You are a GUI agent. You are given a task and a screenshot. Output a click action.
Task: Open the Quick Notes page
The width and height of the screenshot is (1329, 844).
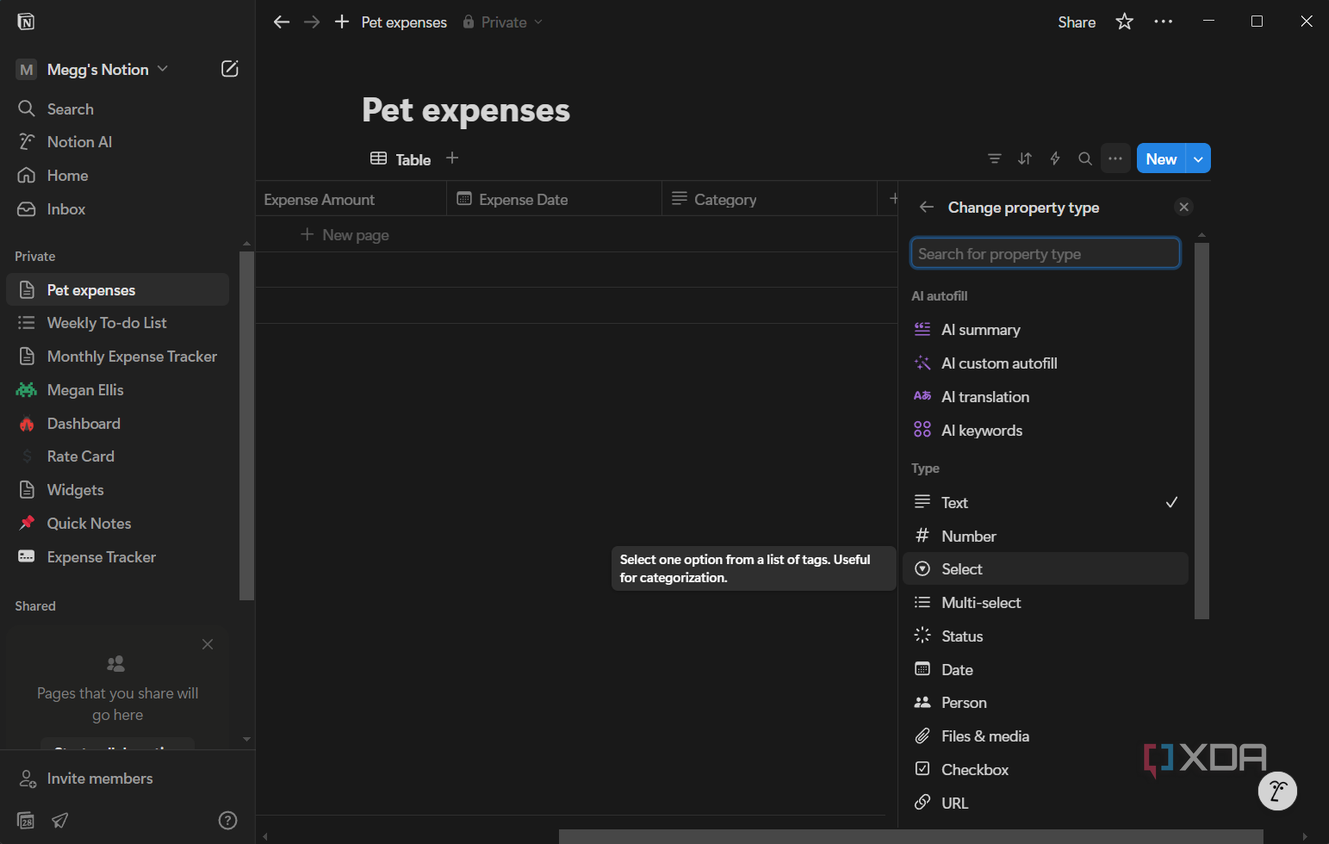118,523
